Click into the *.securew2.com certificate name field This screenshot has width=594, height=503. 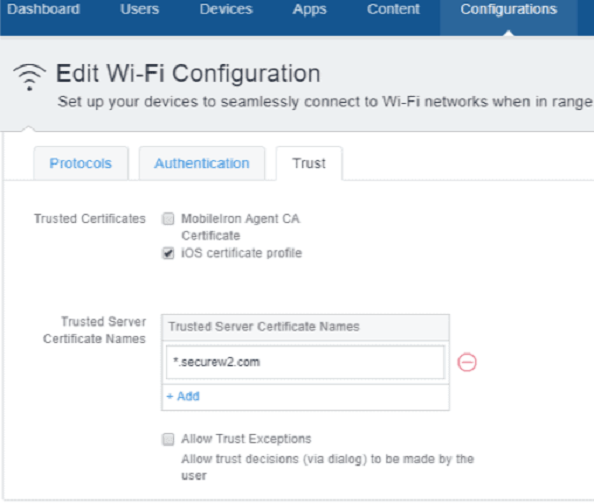(305, 362)
